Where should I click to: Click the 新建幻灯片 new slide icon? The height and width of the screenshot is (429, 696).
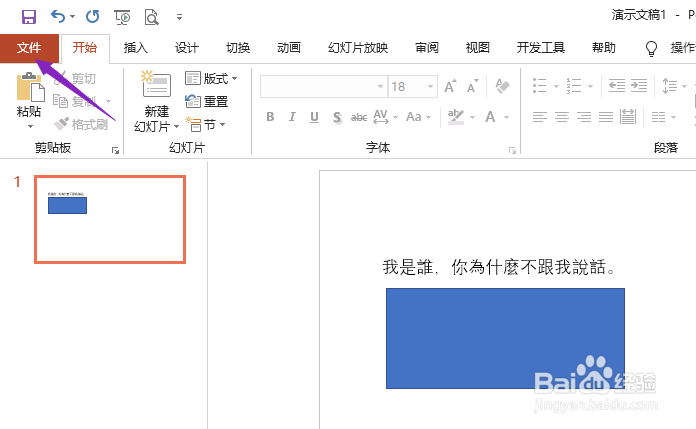click(x=156, y=84)
